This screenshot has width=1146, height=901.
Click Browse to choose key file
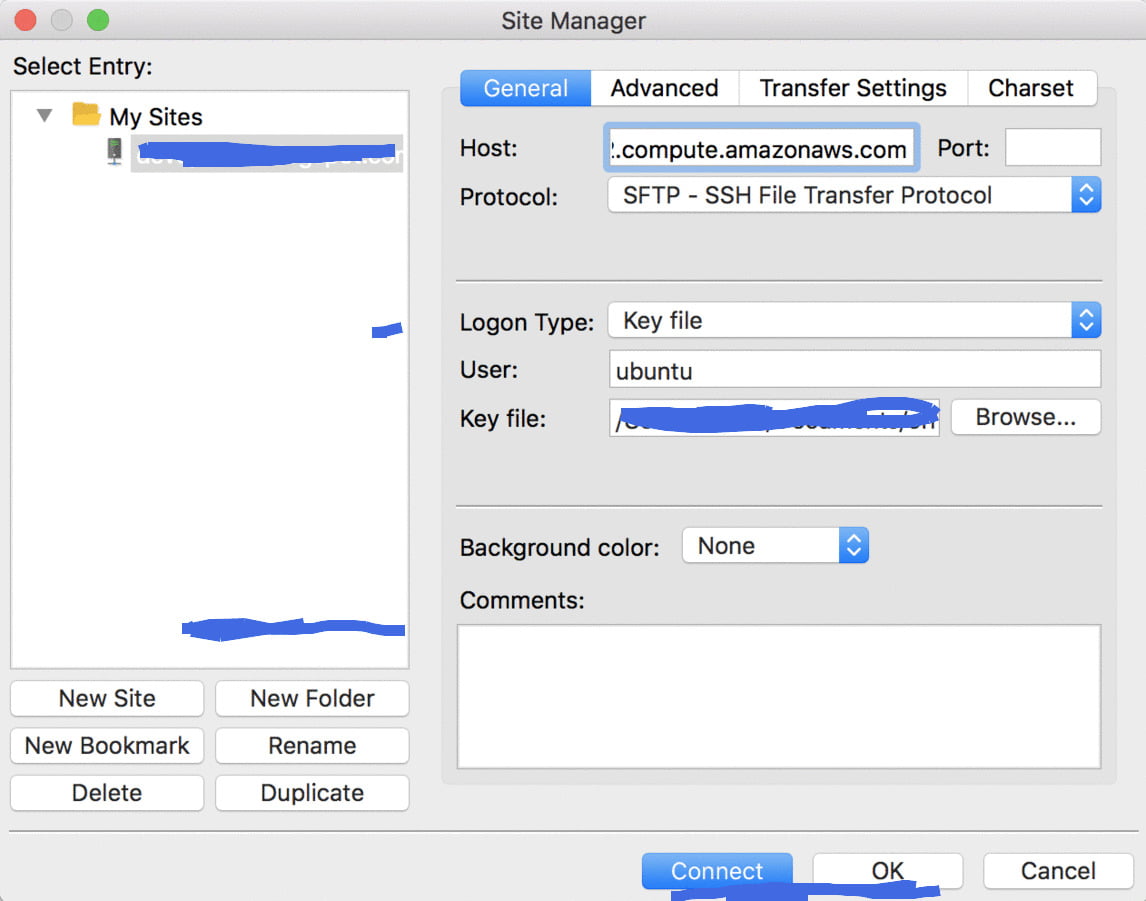coord(1025,417)
